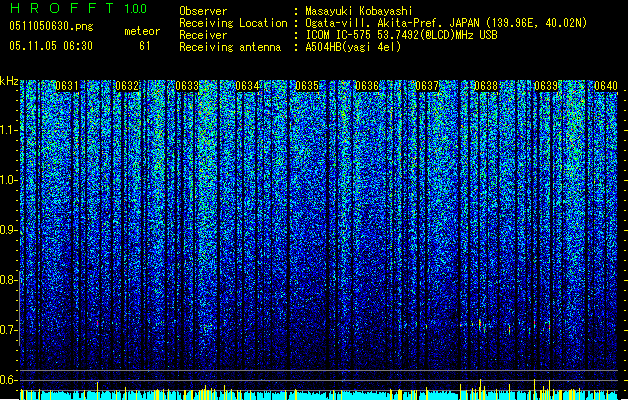Click the meteor count label
The image size is (629, 400).
pyautogui.click(x=142, y=31)
